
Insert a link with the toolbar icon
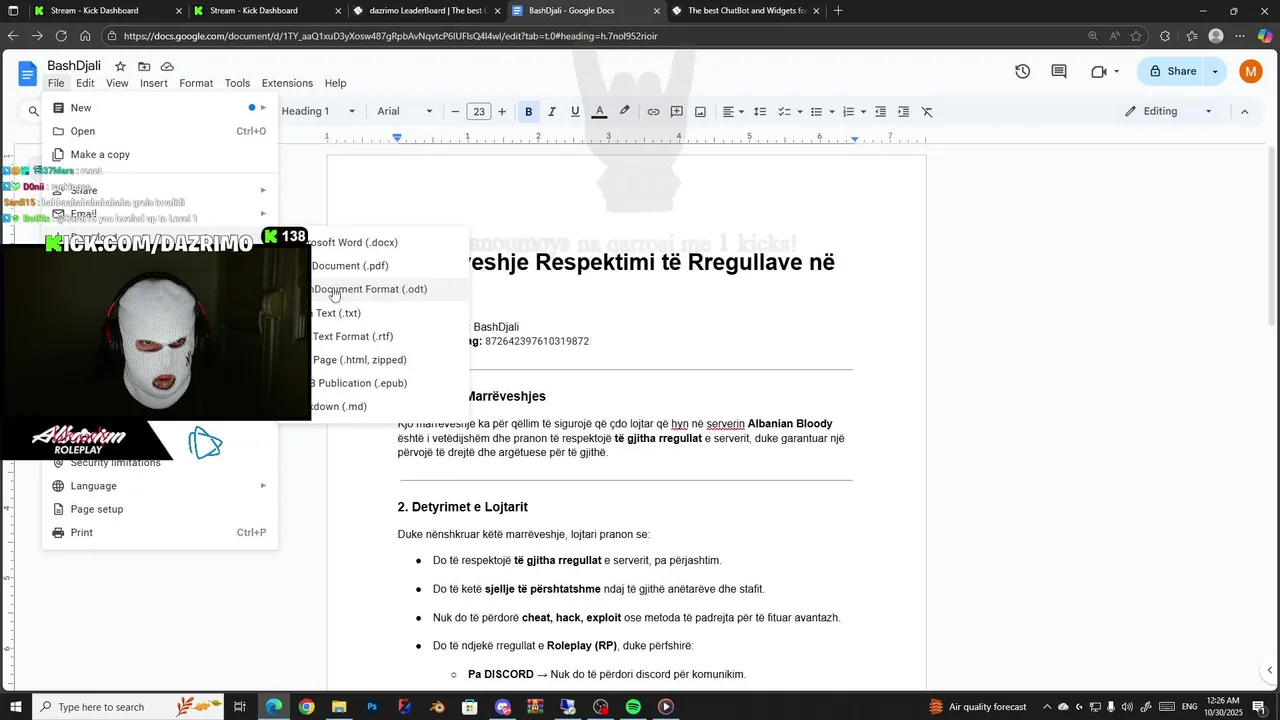(x=653, y=111)
